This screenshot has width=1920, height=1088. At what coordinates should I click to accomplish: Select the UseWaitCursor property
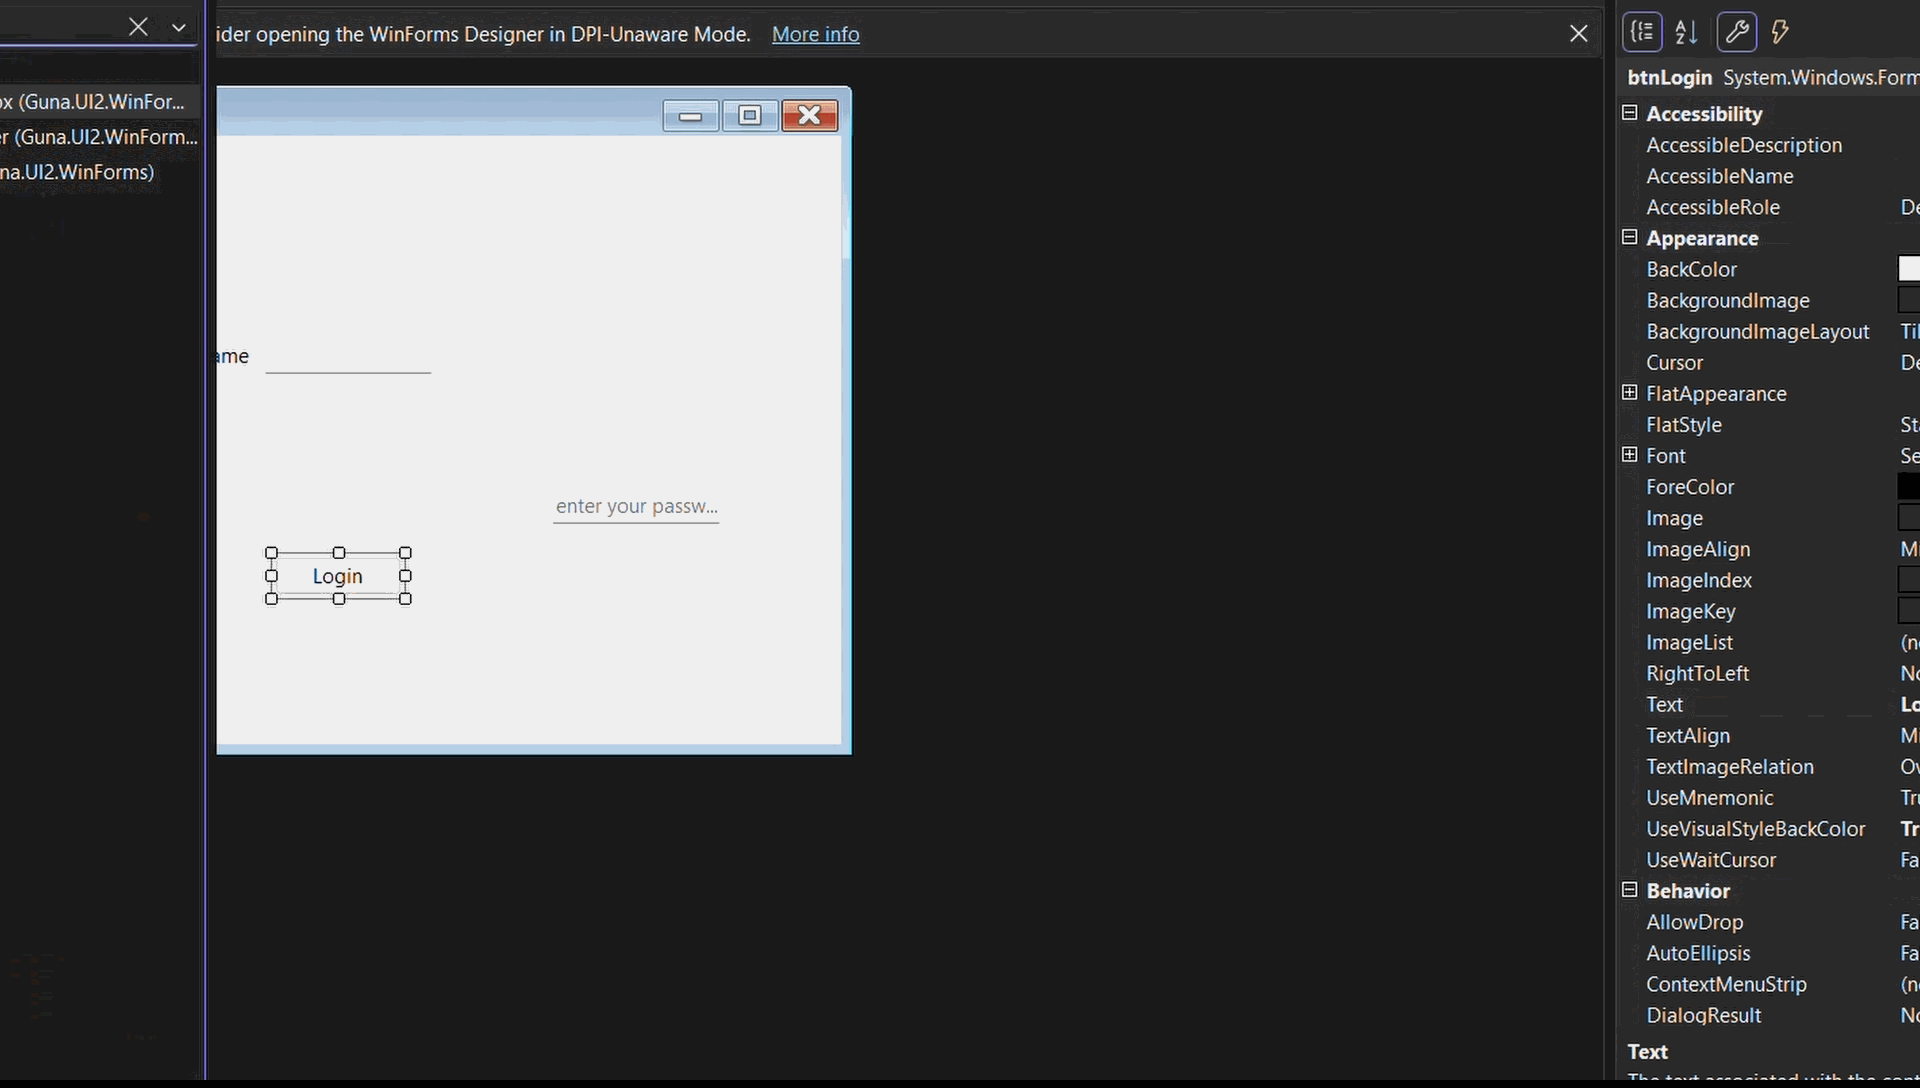(1711, 859)
